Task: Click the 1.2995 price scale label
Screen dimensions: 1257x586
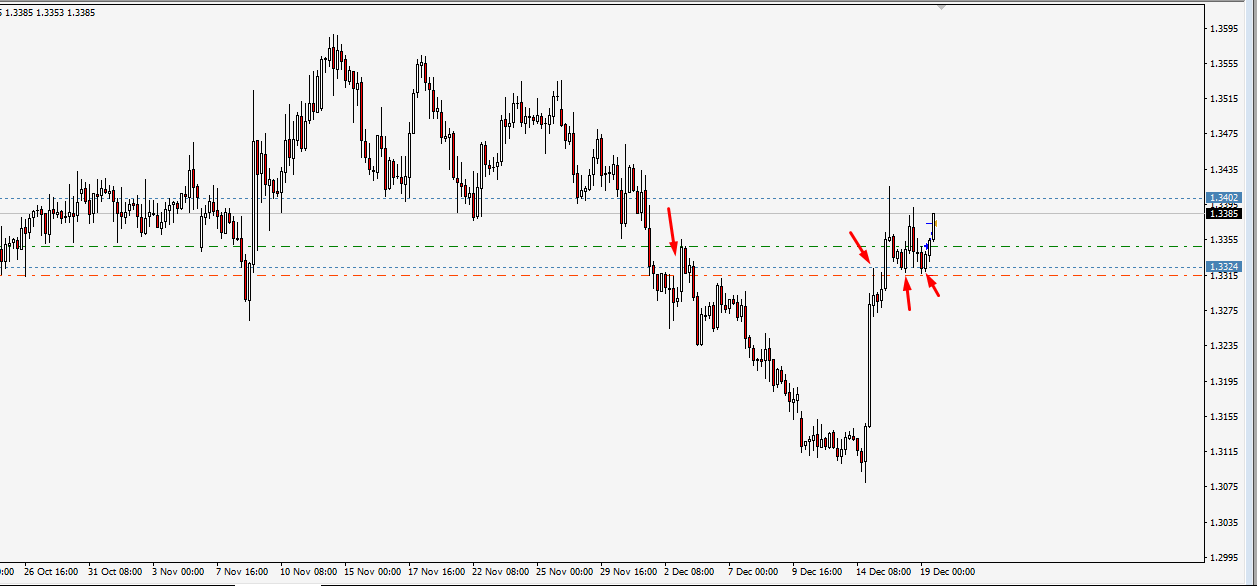Action: pos(1225,558)
